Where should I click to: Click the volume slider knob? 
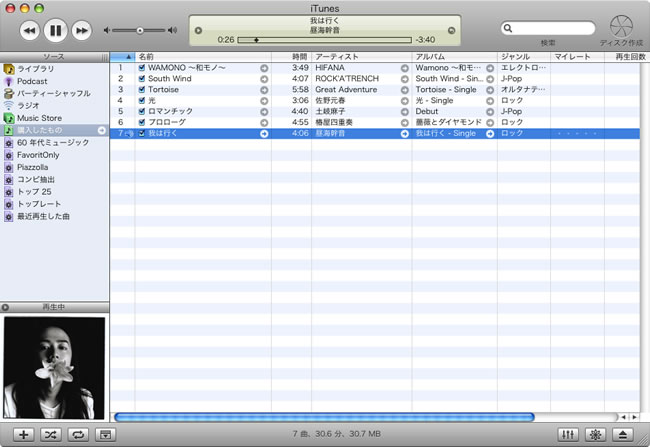click(x=140, y=30)
